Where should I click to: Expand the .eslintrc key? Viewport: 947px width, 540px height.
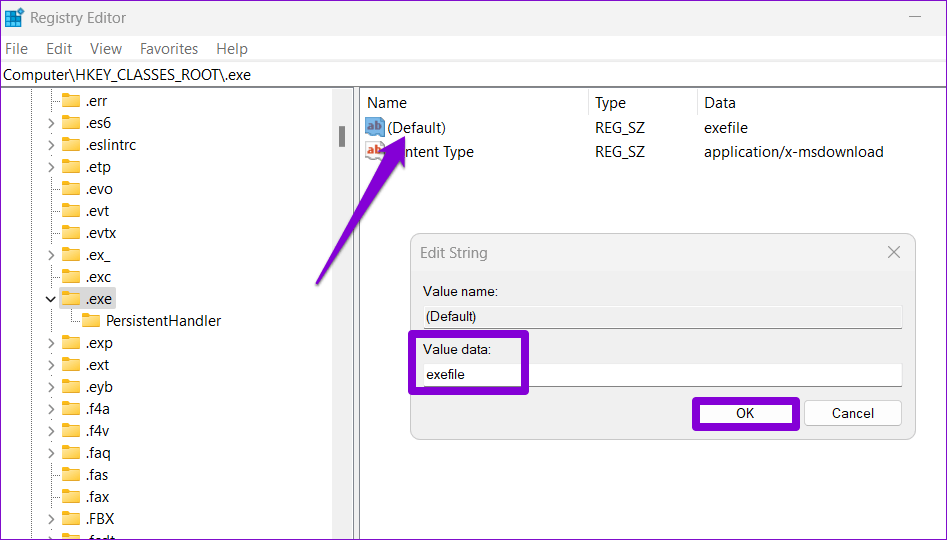click(x=51, y=145)
